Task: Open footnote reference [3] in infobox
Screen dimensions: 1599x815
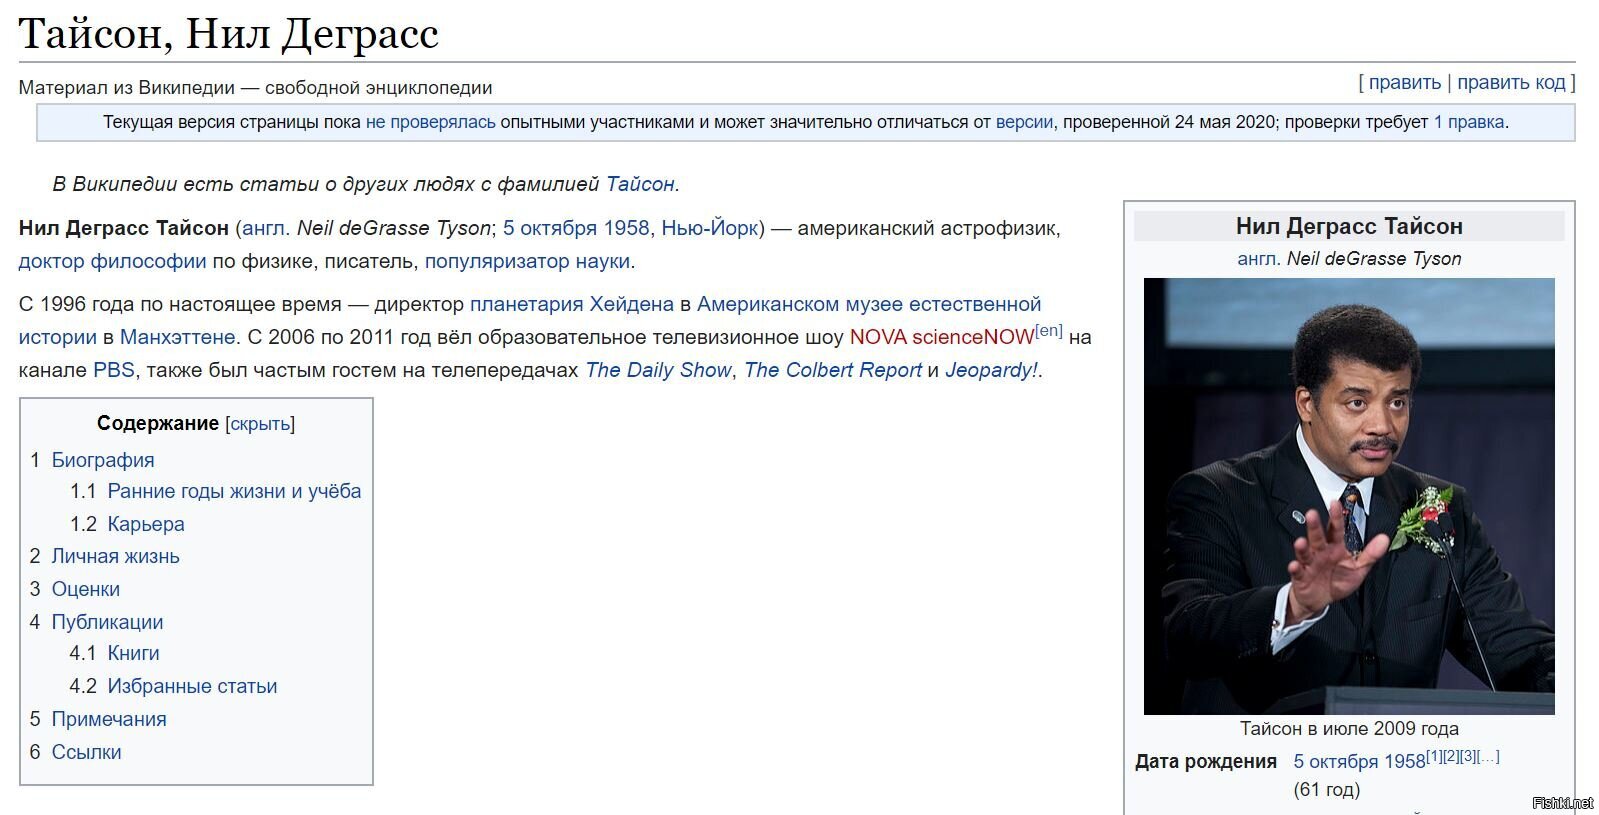Action: pos(1469,756)
